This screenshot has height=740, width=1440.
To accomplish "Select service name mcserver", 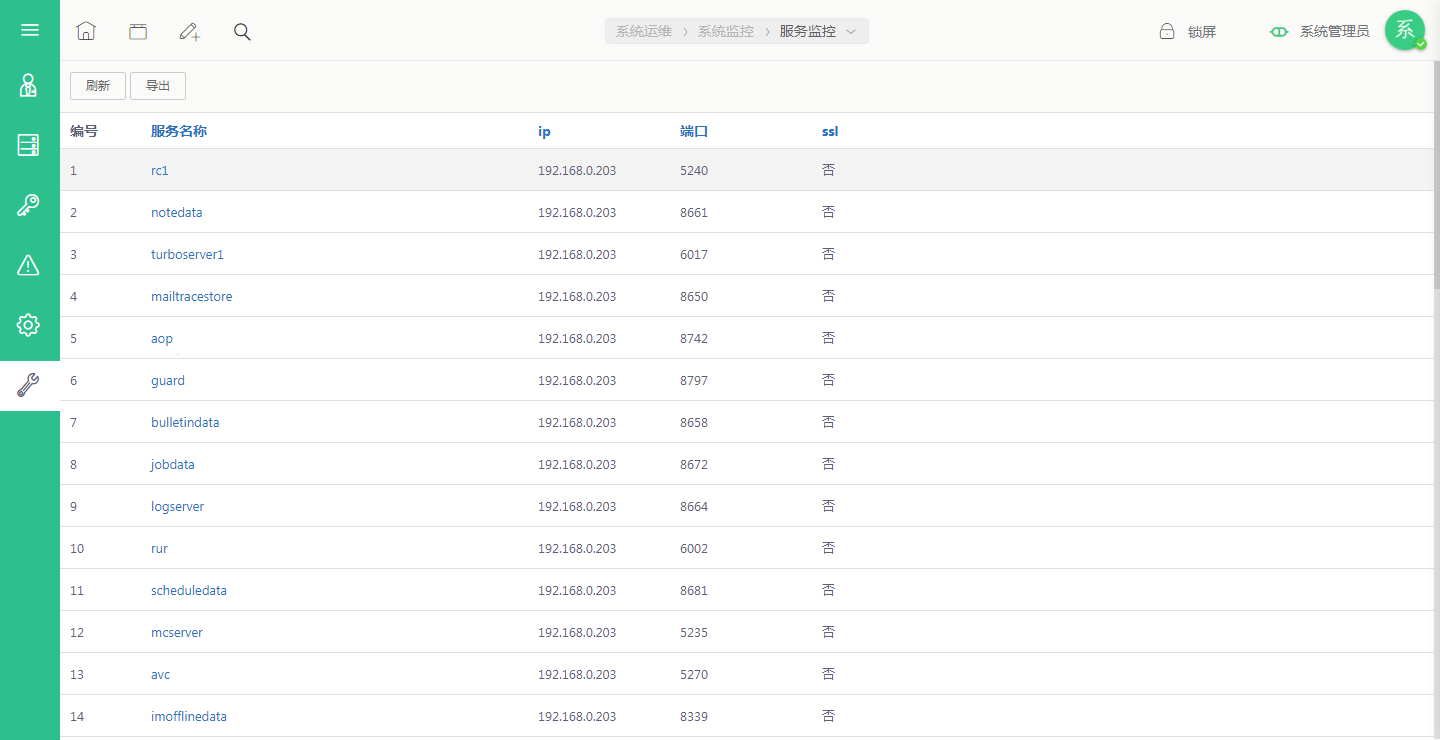I will point(177,633).
